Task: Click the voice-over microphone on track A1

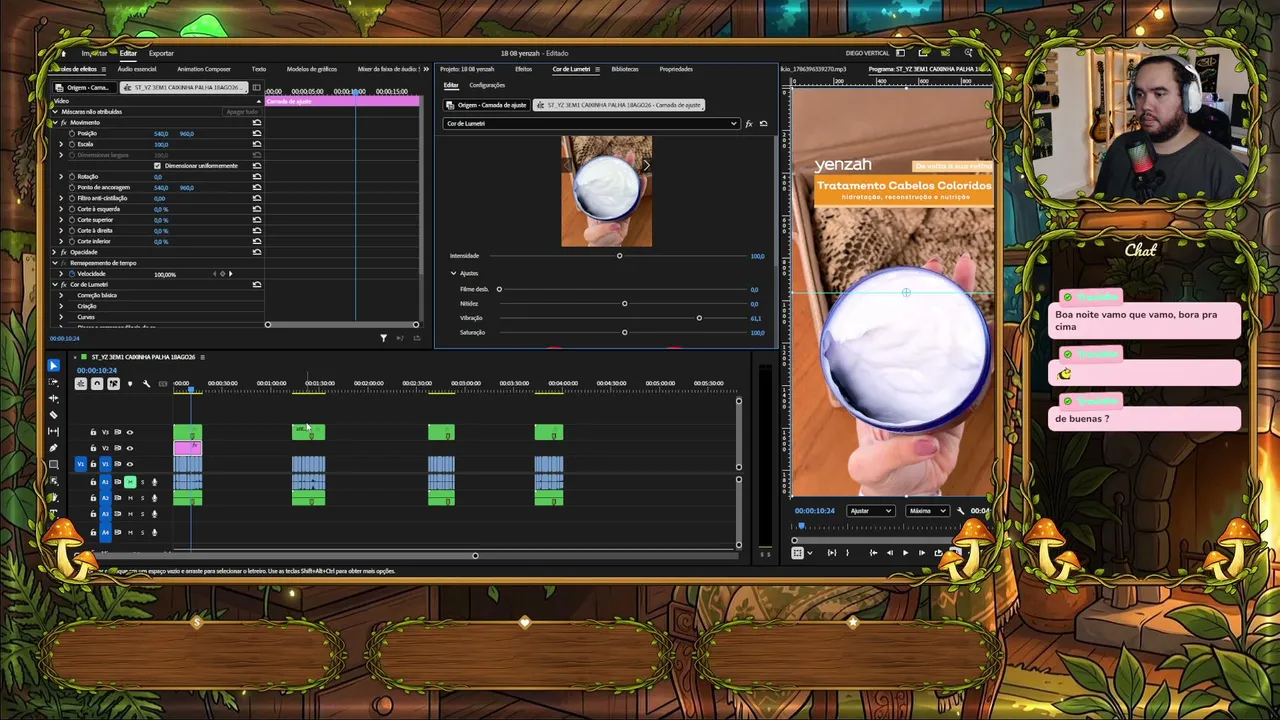Action: [x=154, y=482]
